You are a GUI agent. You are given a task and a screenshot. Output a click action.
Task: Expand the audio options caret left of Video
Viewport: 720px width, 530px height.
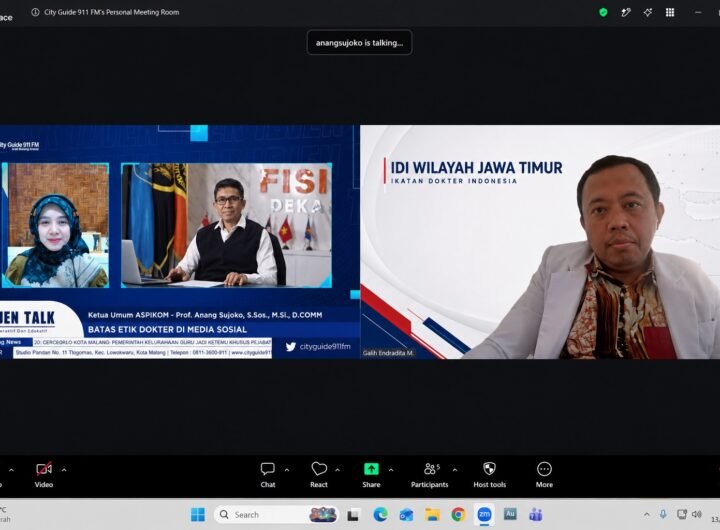click(11, 470)
